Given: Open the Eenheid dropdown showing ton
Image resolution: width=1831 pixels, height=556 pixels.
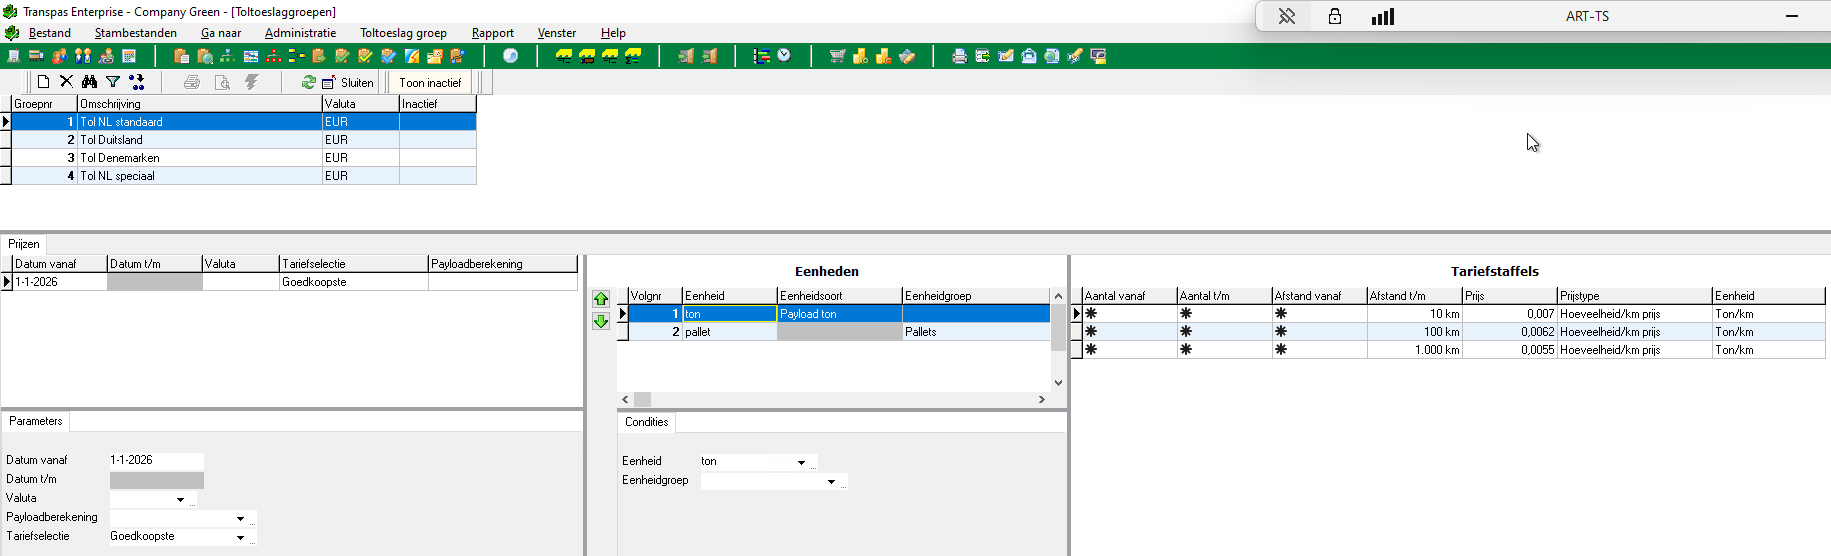Looking at the screenshot, I should click(x=801, y=462).
